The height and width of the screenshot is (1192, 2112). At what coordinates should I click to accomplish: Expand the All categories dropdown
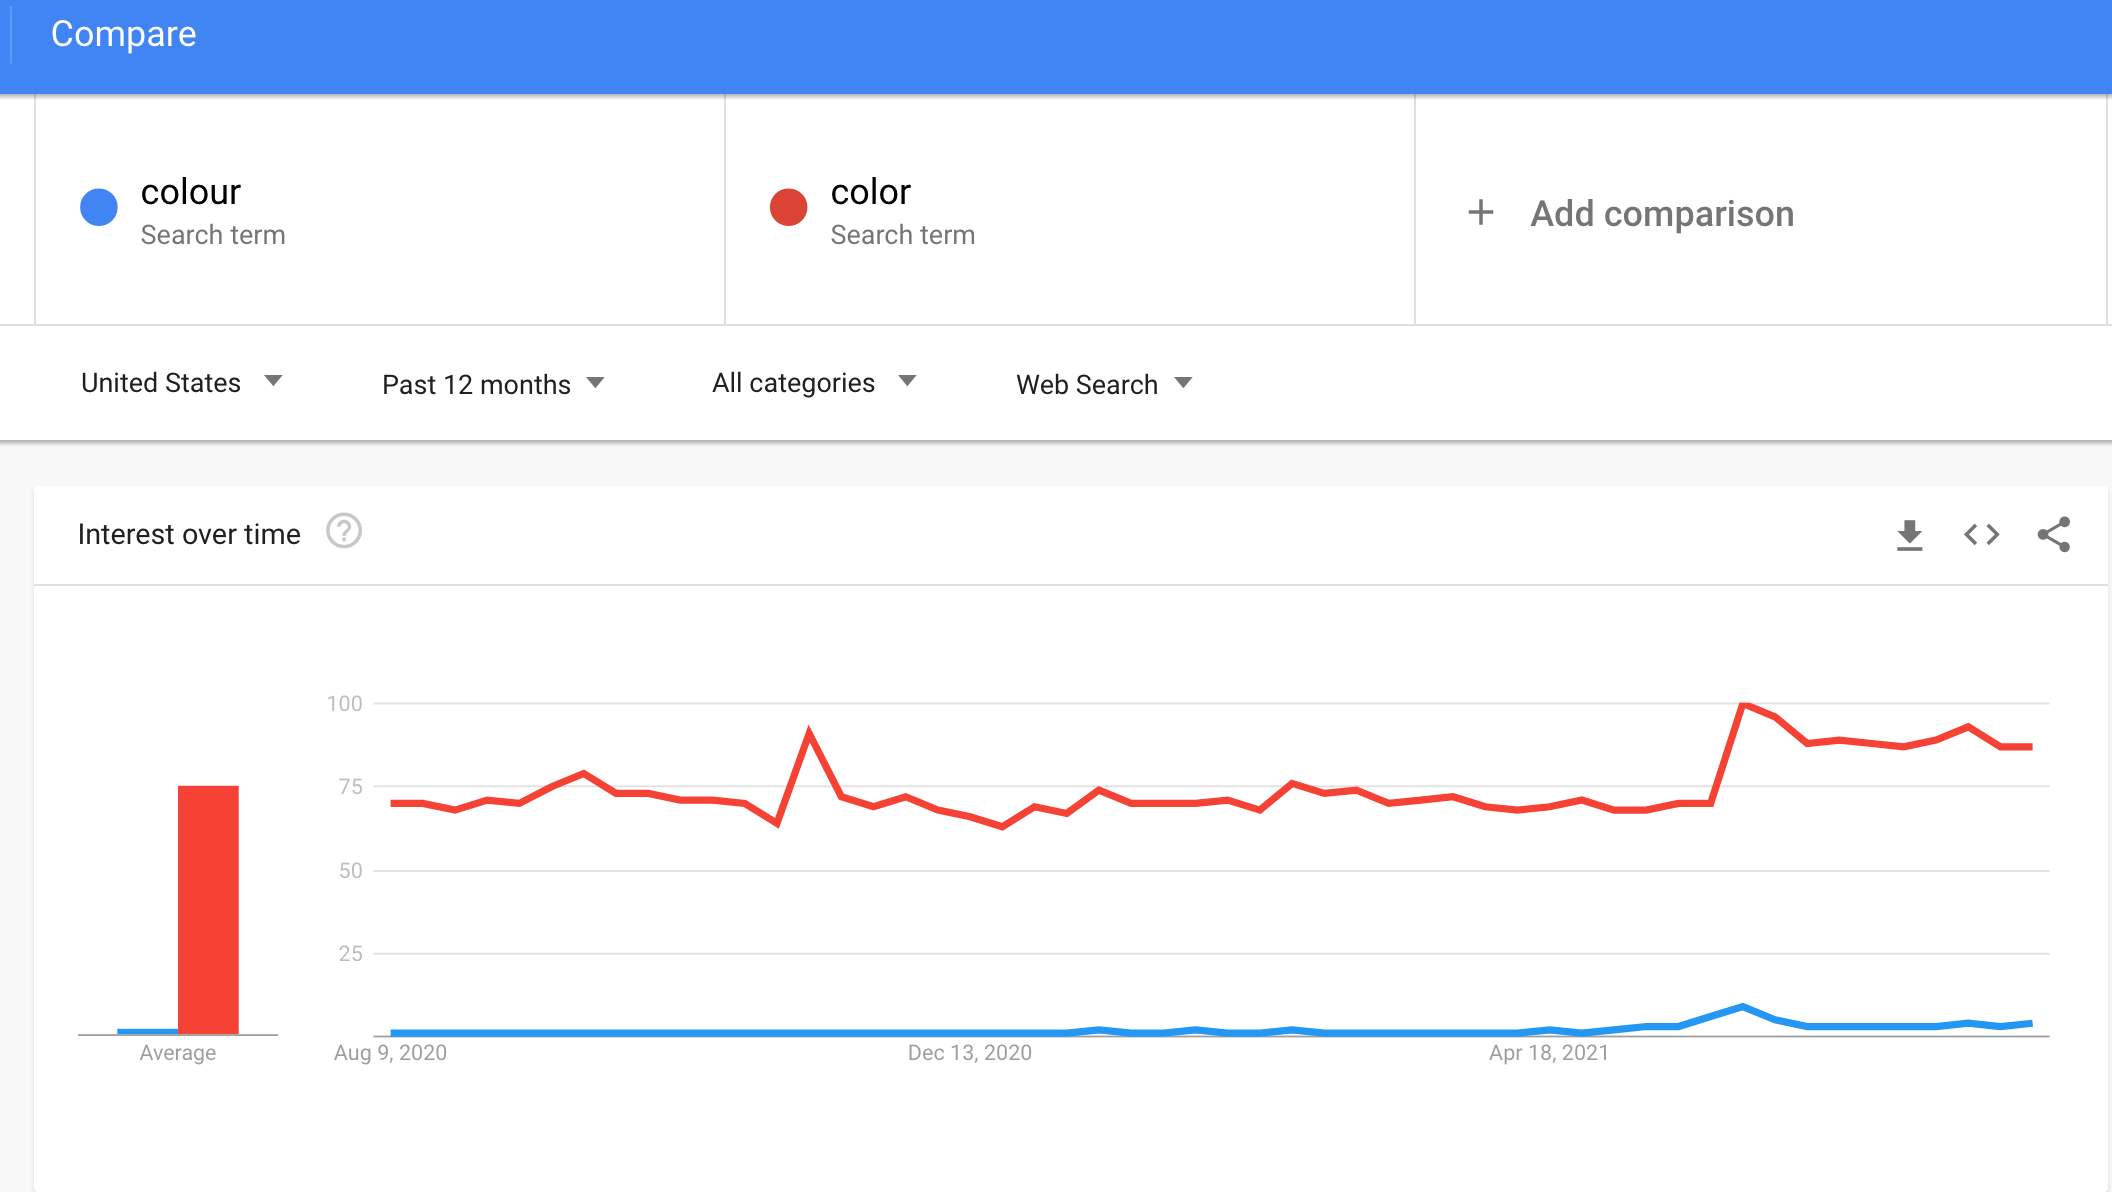tap(814, 383)
